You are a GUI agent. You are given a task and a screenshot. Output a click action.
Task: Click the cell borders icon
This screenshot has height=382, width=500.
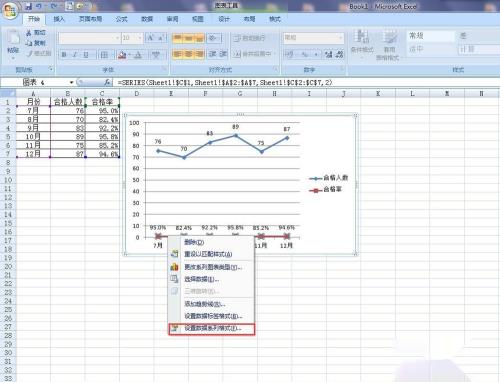(104, 54)
